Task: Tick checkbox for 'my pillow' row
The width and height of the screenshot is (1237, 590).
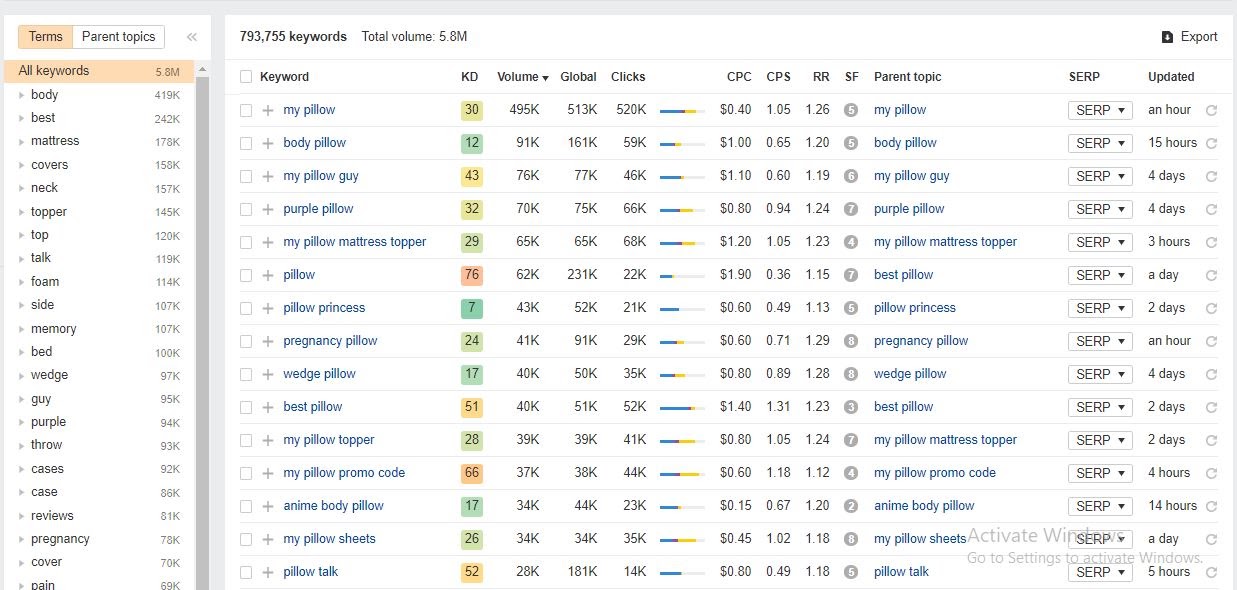Action: click(246, 110)
